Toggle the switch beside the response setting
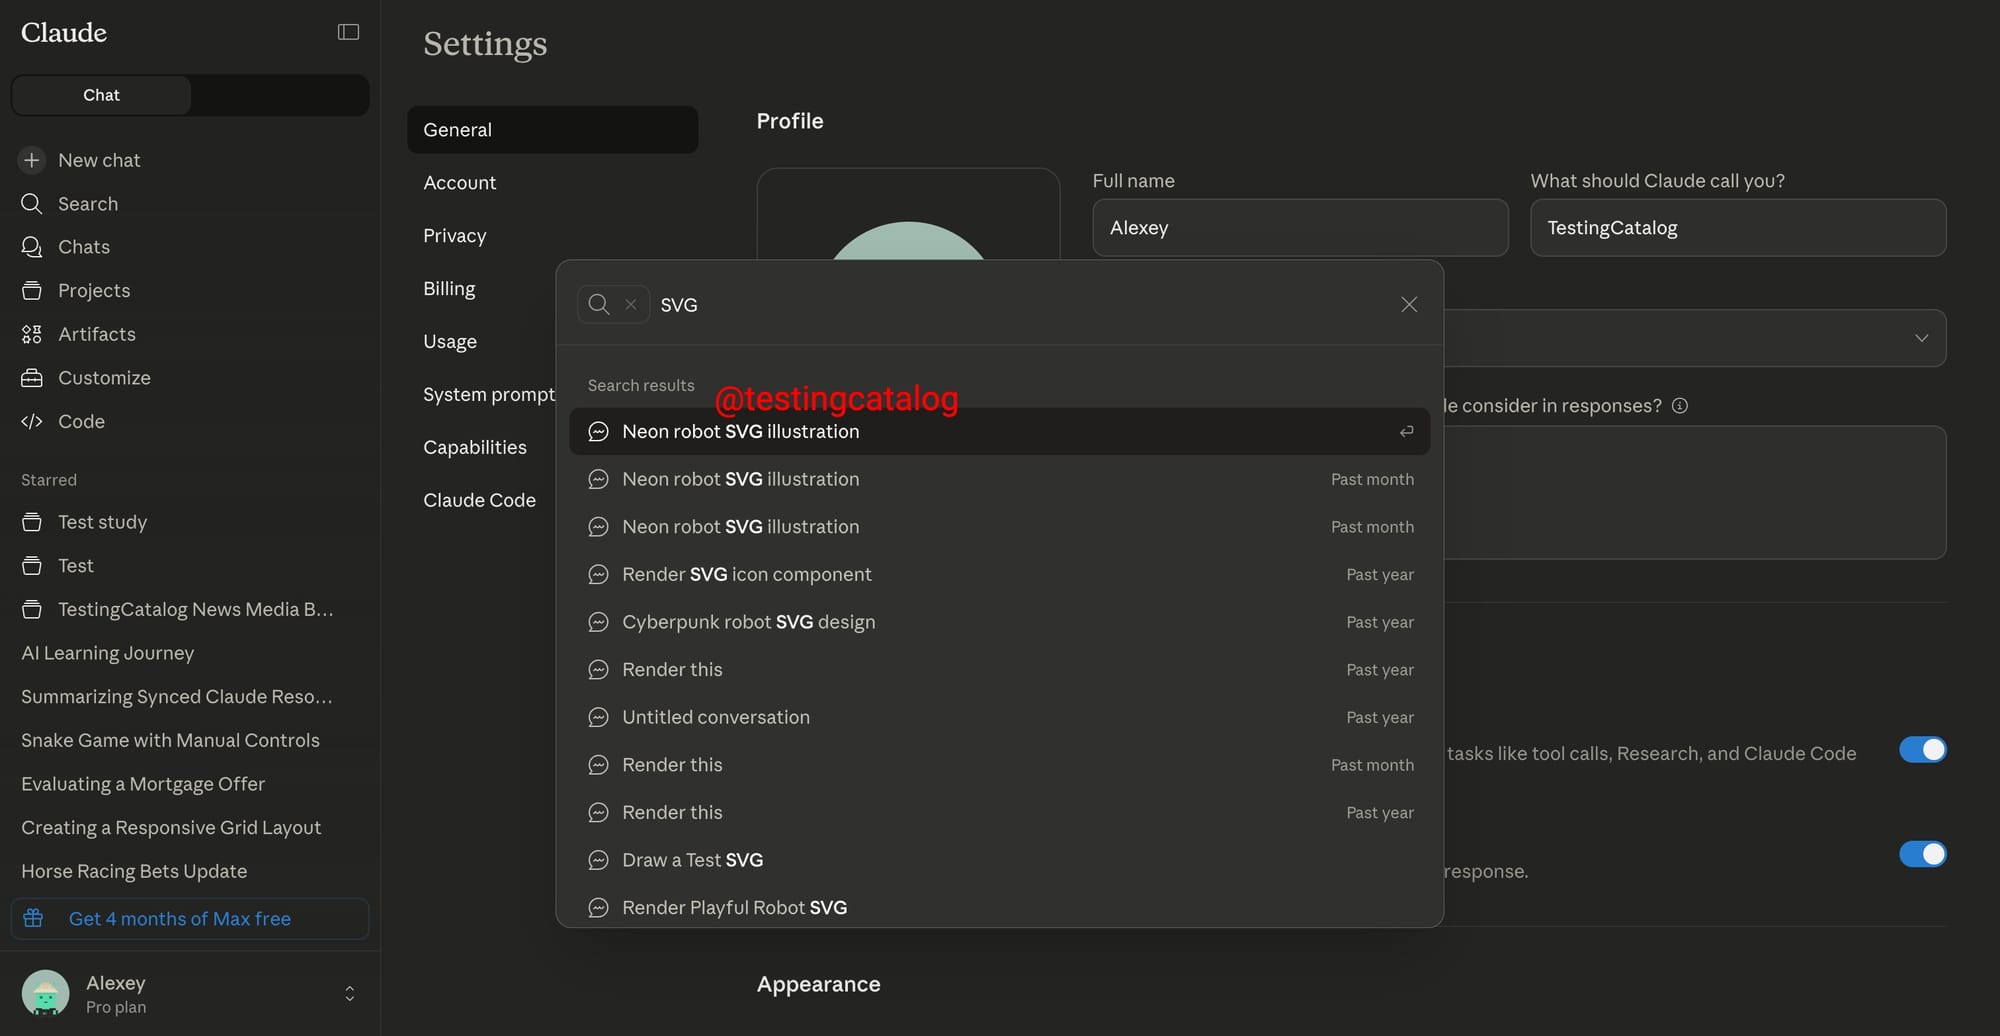 pos(1922,854)
